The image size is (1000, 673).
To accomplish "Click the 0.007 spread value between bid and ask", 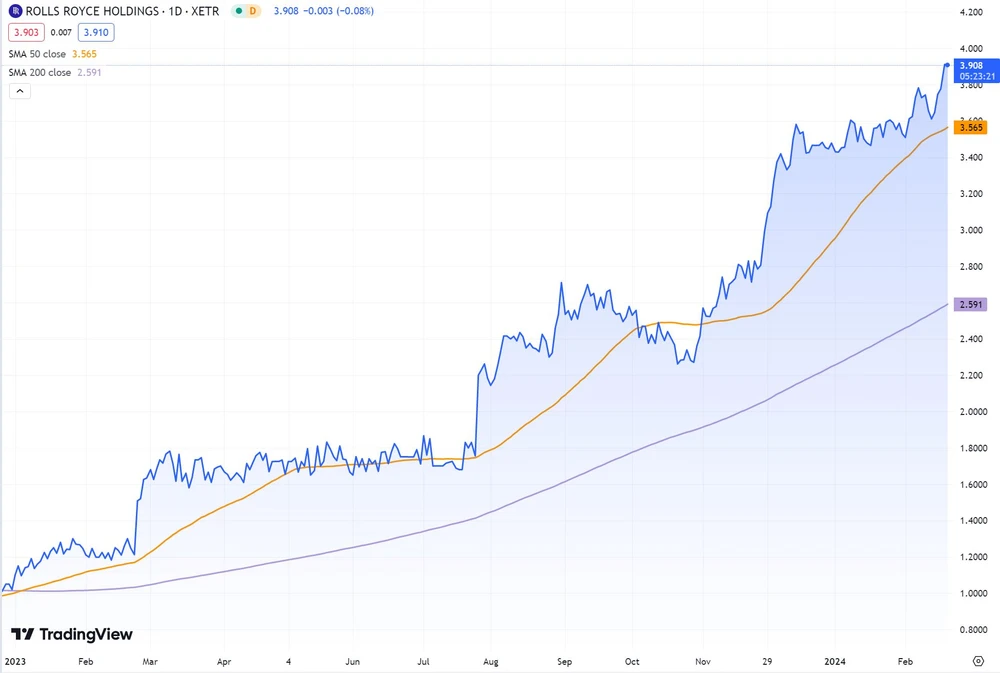I will 60,32.
